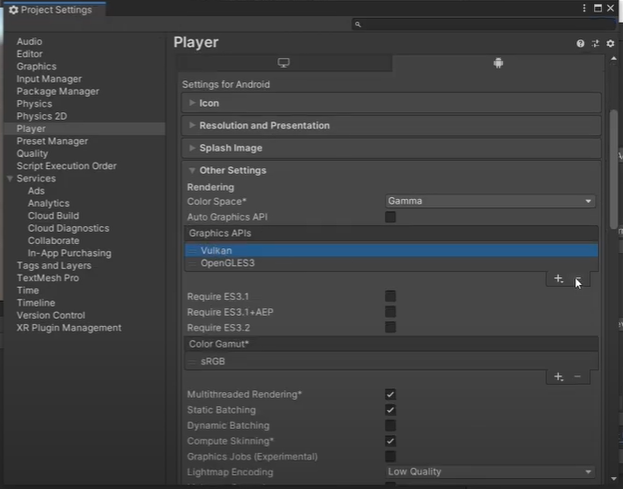Collapse the Other Settings section
The width and height of the screenshot is (623, 489).
tap(391, 170)
